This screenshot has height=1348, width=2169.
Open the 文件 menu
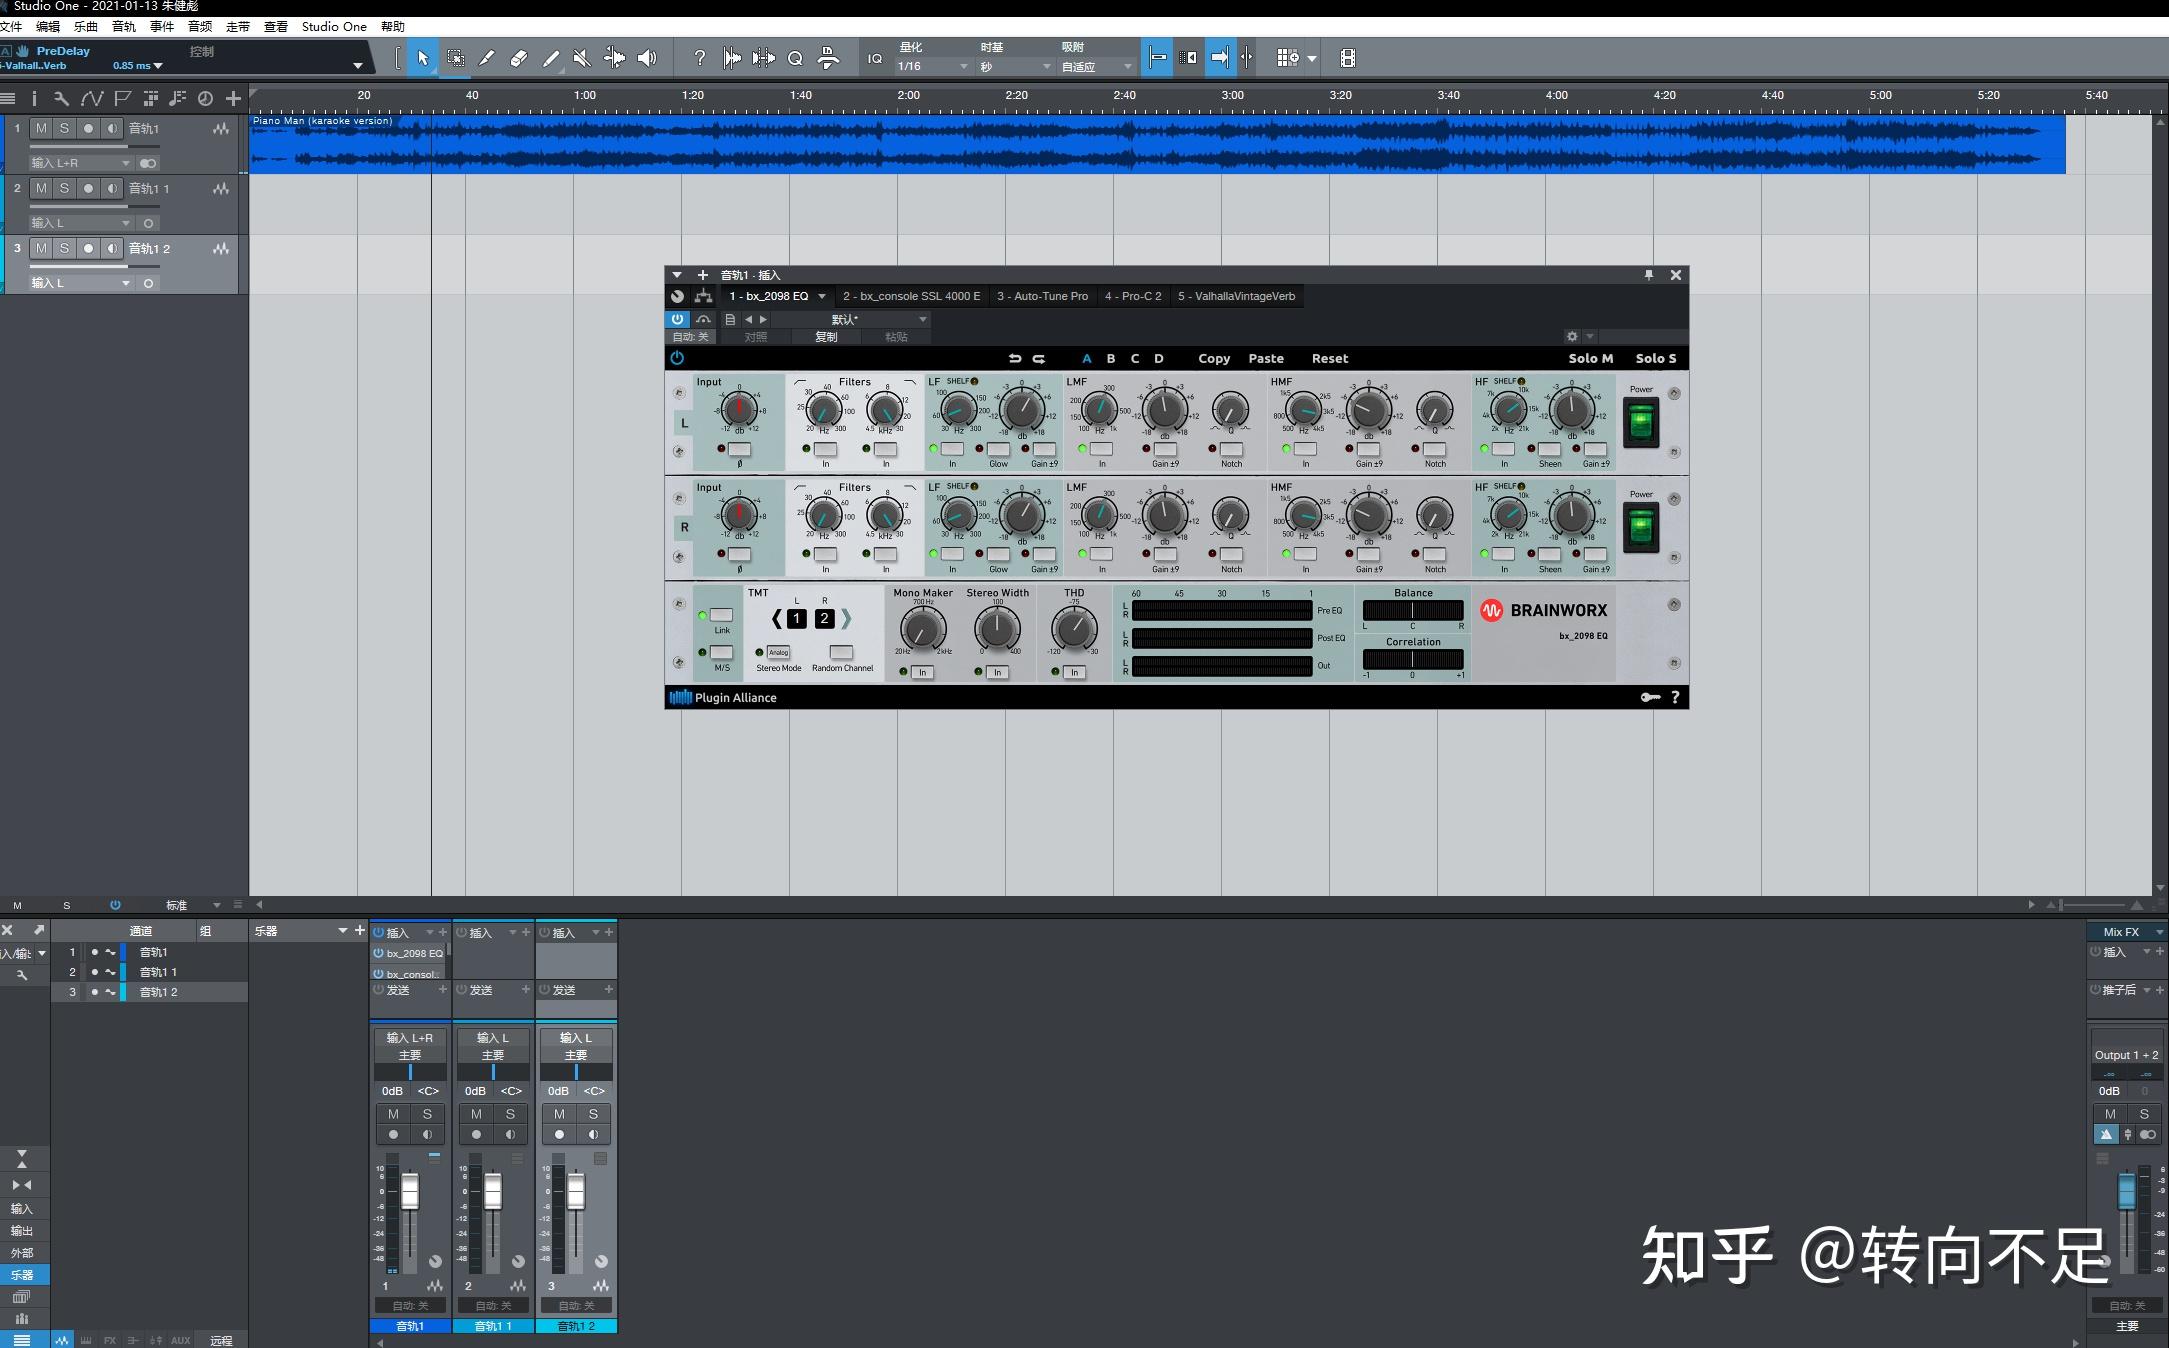click(11, 27)
